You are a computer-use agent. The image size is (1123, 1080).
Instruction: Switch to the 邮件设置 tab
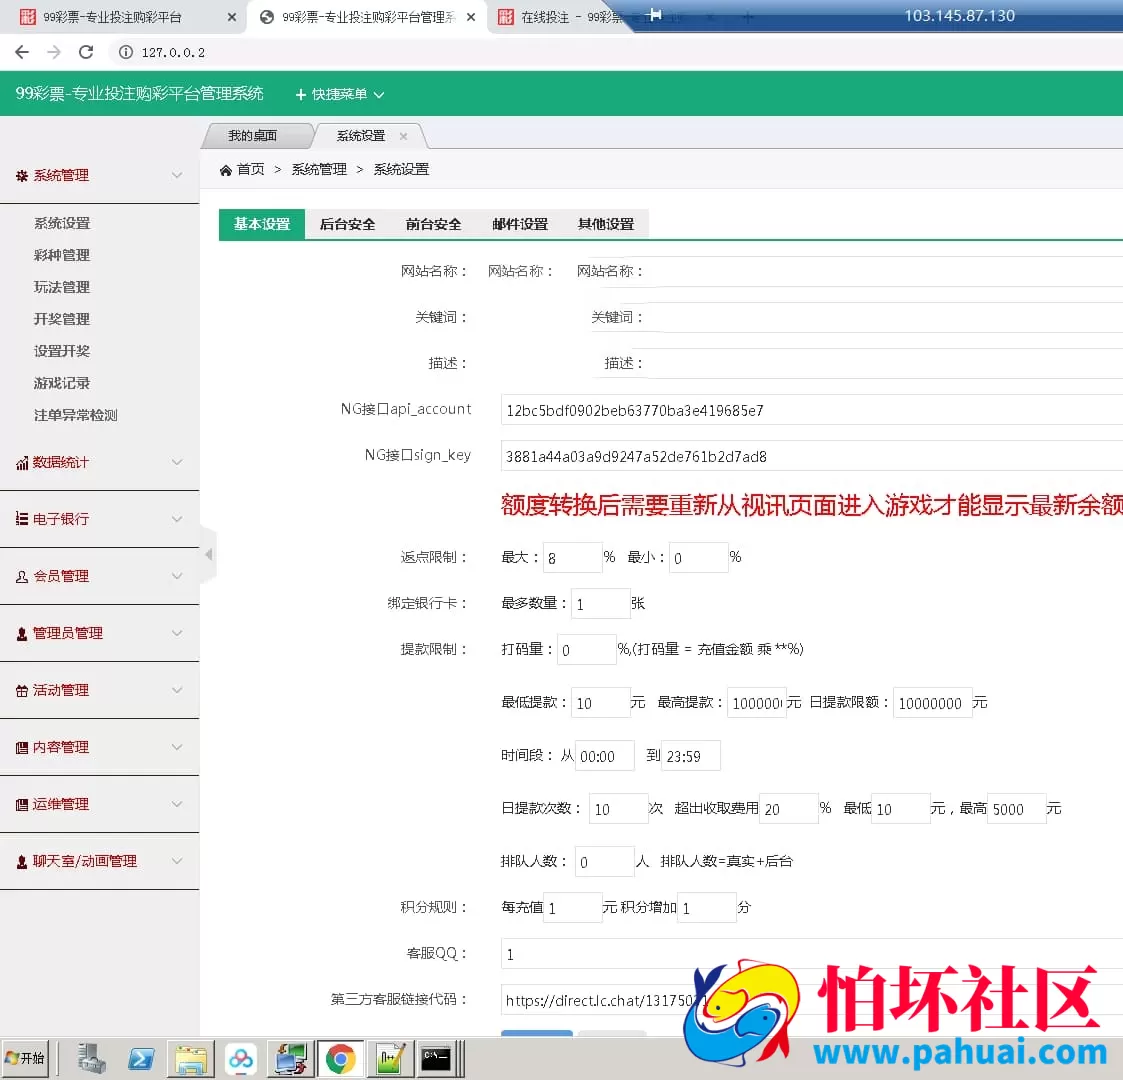[519, 224]
